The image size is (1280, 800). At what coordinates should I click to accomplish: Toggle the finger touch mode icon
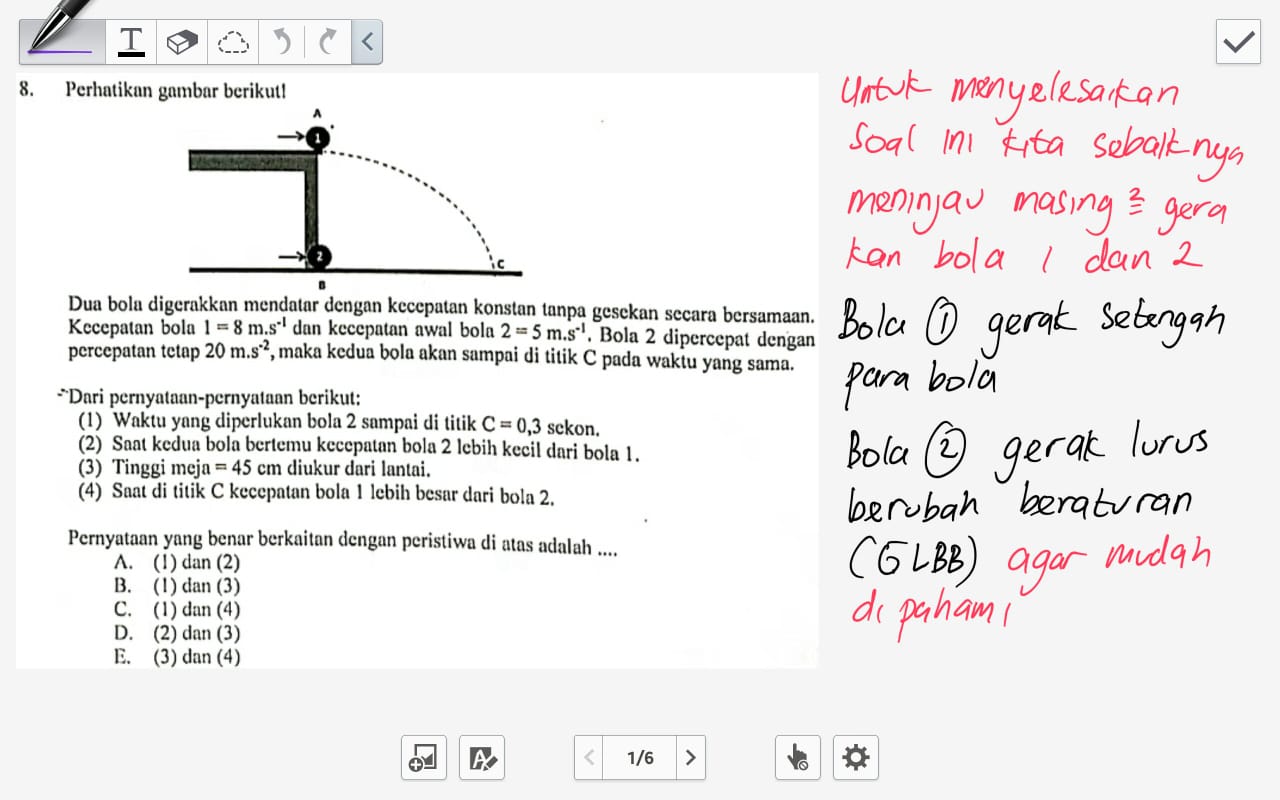click(x=798, y=758)
